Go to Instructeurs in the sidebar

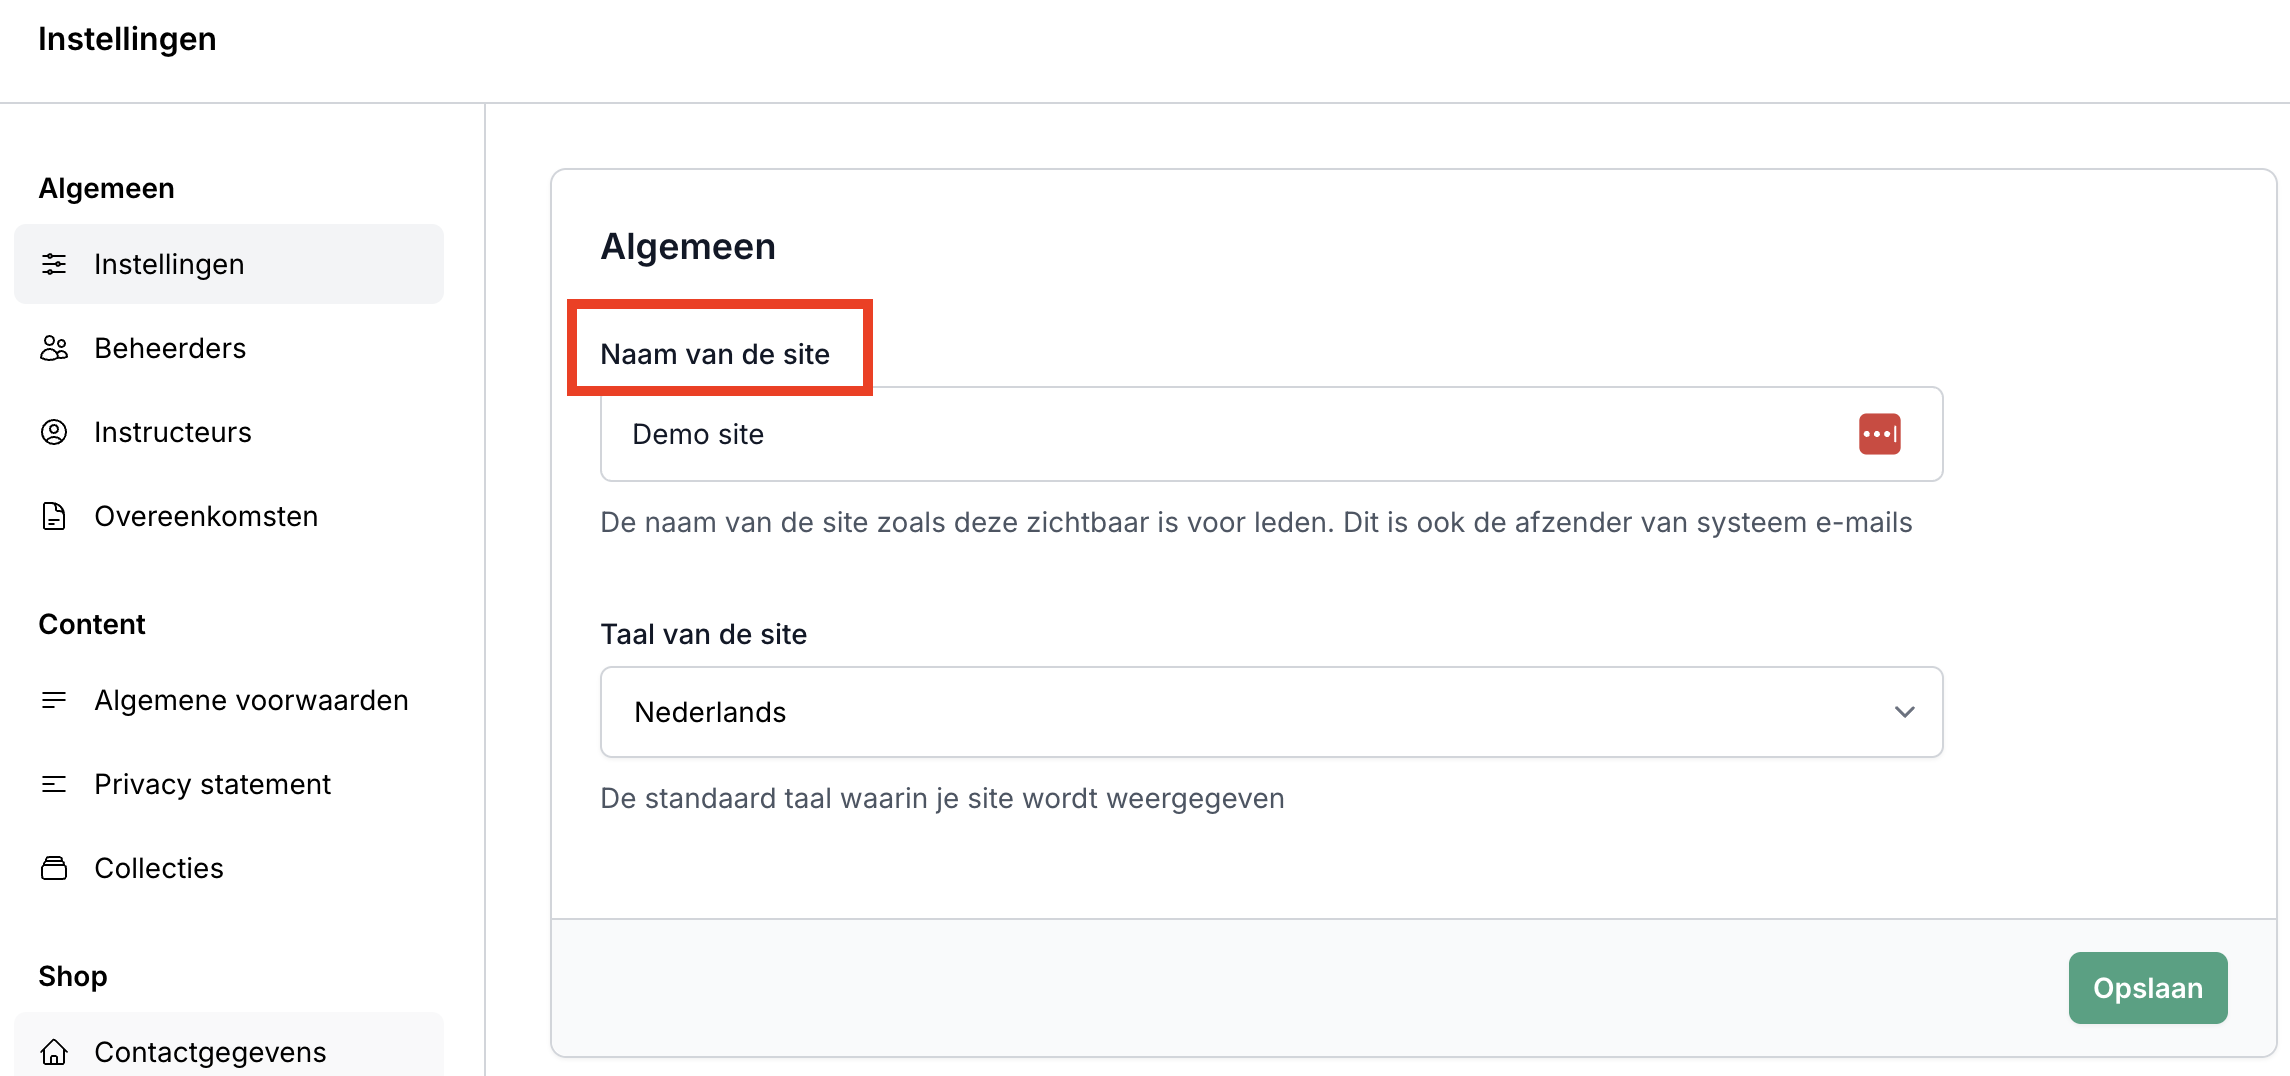[173, 432]
